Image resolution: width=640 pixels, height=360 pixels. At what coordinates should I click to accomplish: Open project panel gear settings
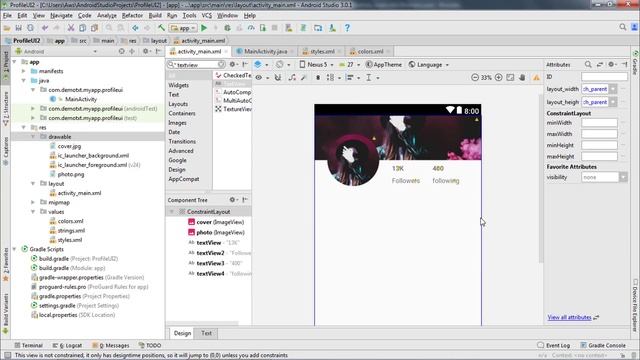[146, 51]
